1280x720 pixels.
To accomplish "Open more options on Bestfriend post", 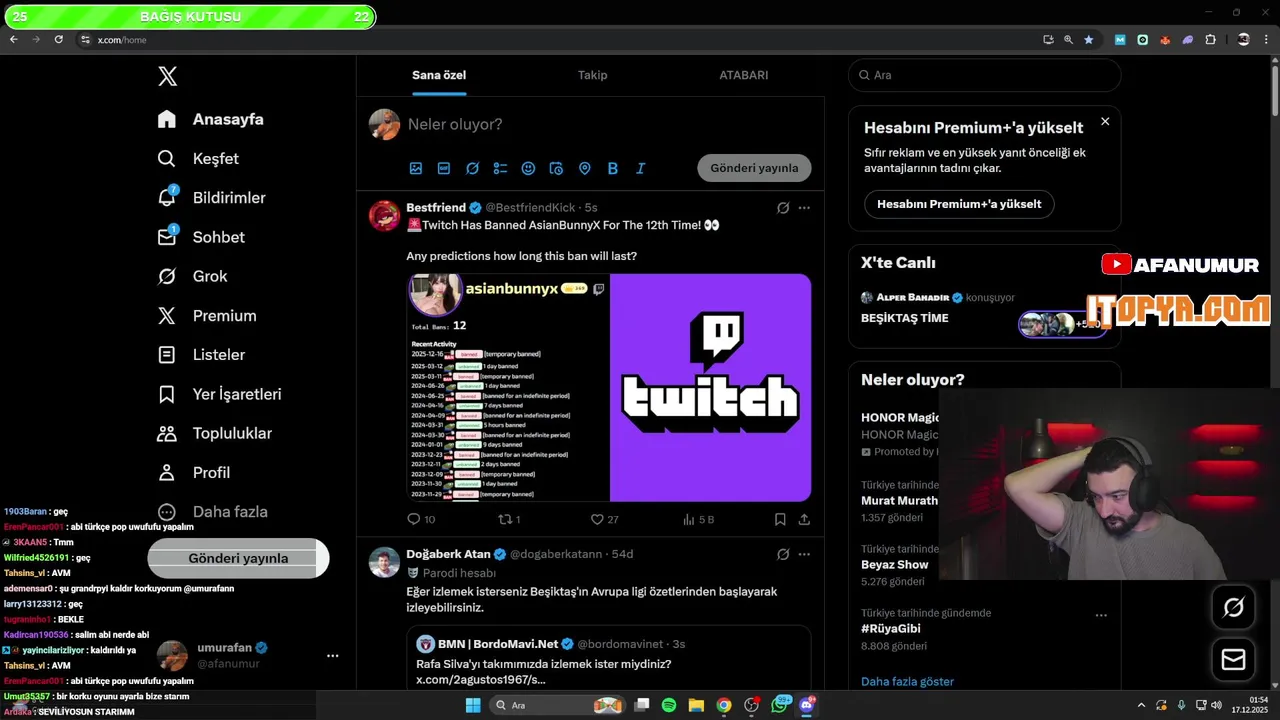I will [x=804, y=208].
